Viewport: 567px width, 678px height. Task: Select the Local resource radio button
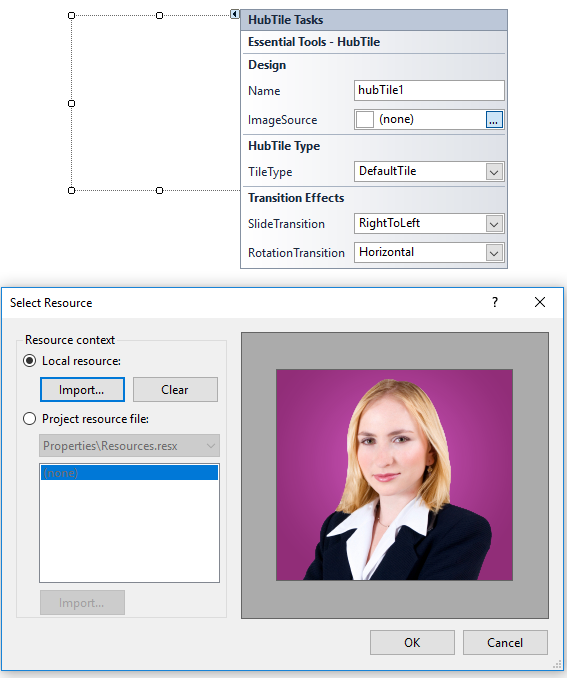[29, 361]
